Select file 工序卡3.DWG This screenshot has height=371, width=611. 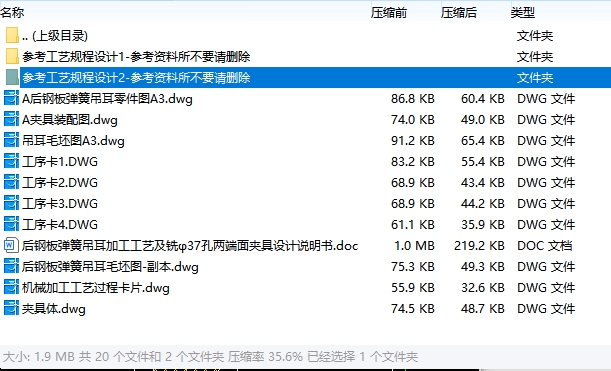point(60,203)
